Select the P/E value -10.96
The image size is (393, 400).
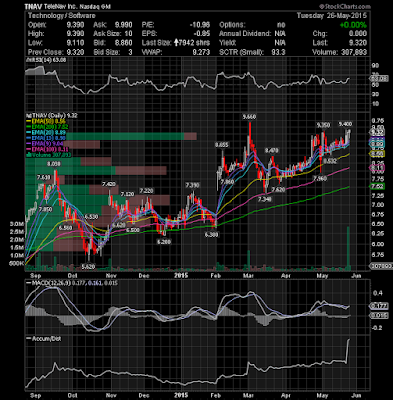(200, 25)
